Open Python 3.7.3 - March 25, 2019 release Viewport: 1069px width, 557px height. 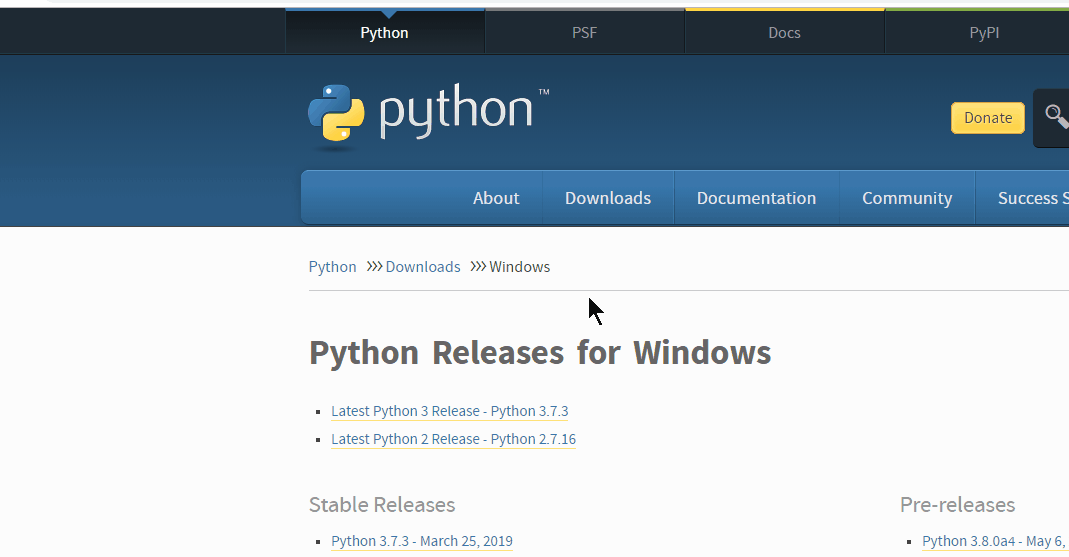tap(422, 541)
